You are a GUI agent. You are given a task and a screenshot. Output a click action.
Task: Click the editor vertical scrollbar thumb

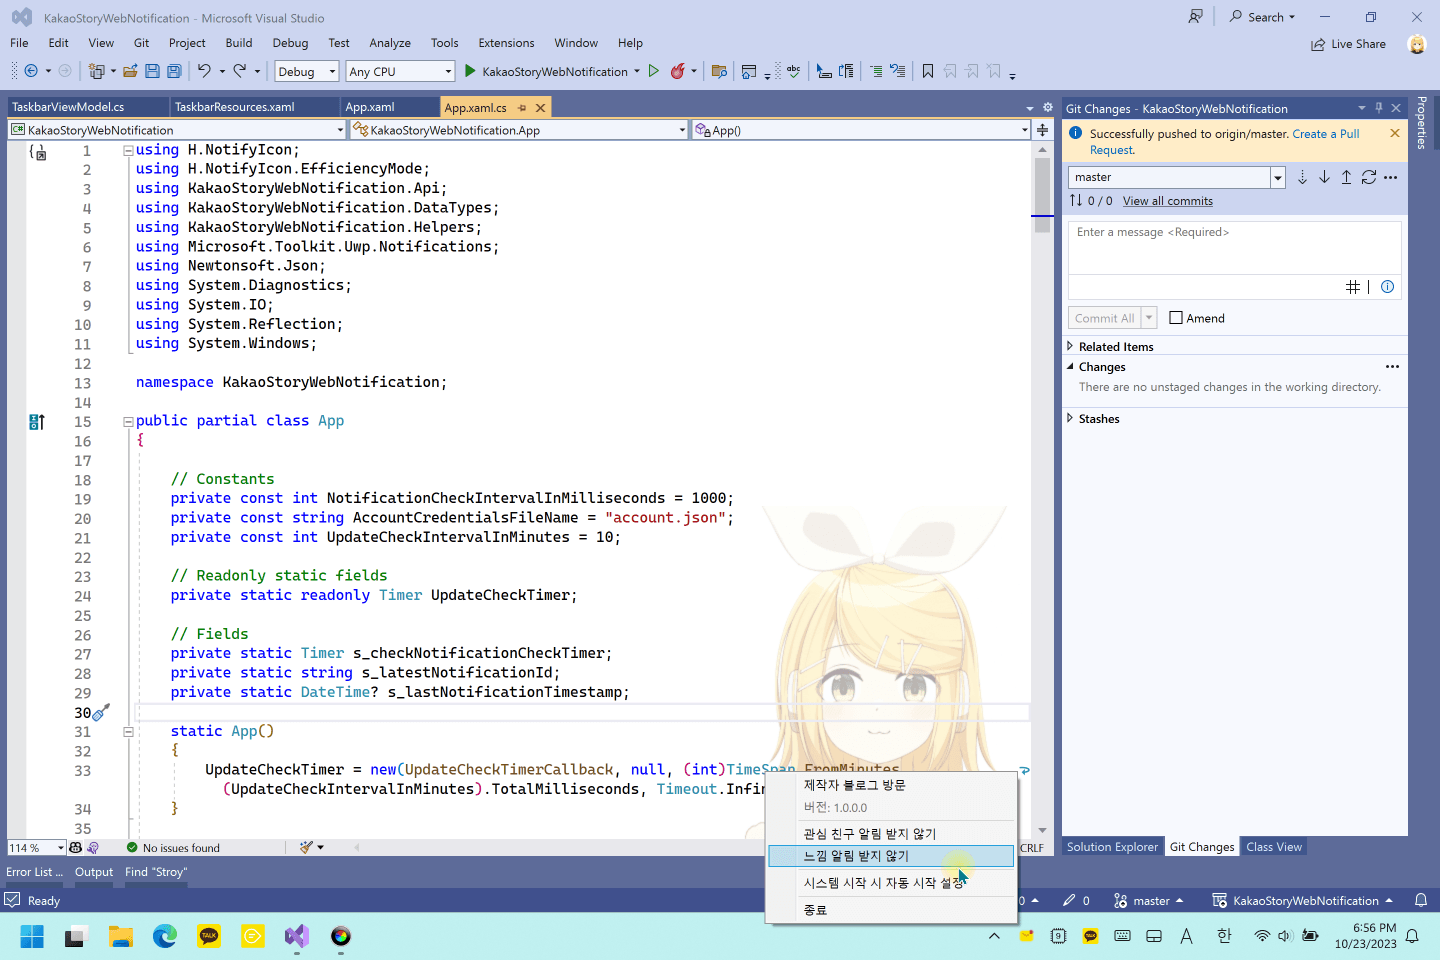click(x=1042, y=196)
